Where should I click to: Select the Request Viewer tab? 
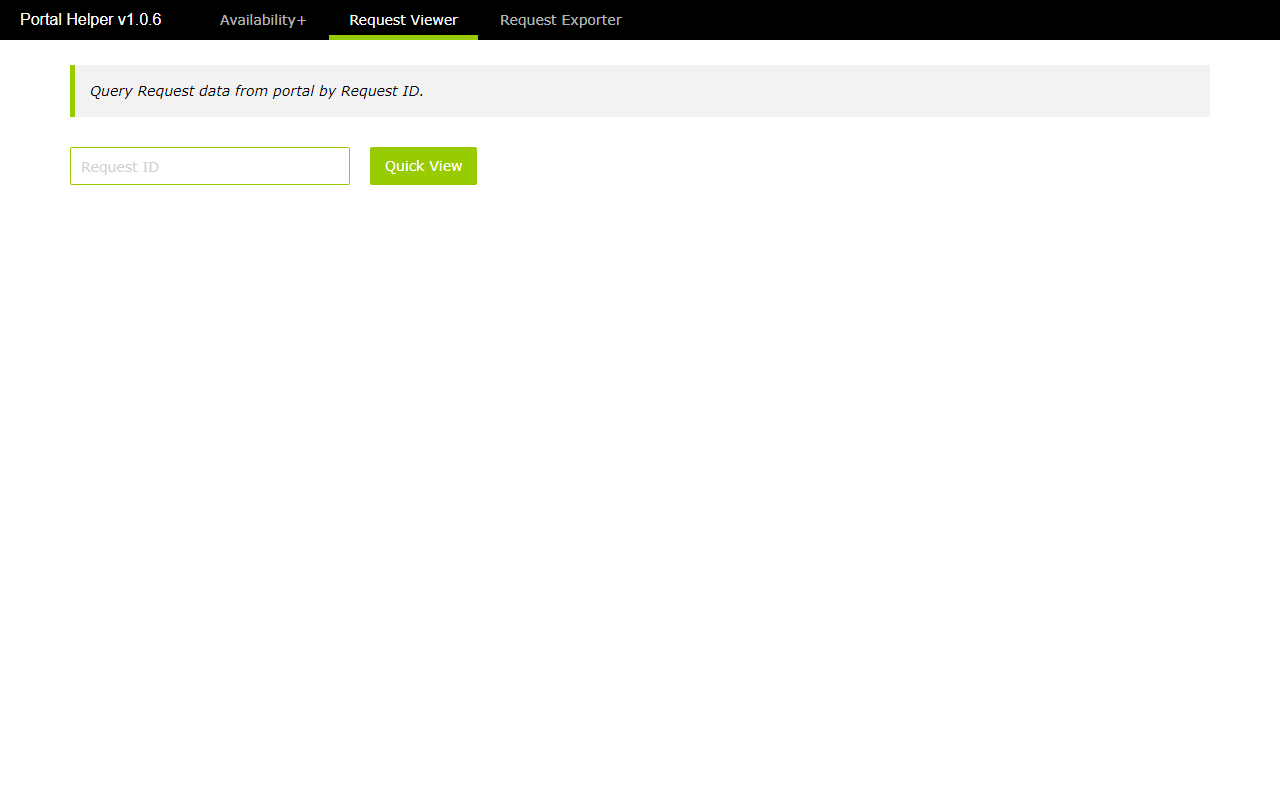(x=403, y=20)
